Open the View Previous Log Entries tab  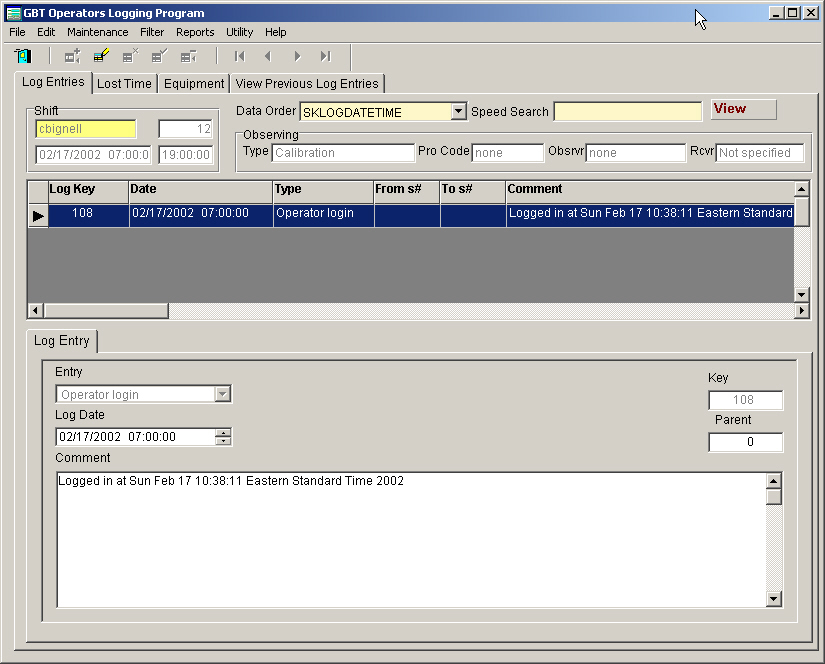[x=307, y=84]
